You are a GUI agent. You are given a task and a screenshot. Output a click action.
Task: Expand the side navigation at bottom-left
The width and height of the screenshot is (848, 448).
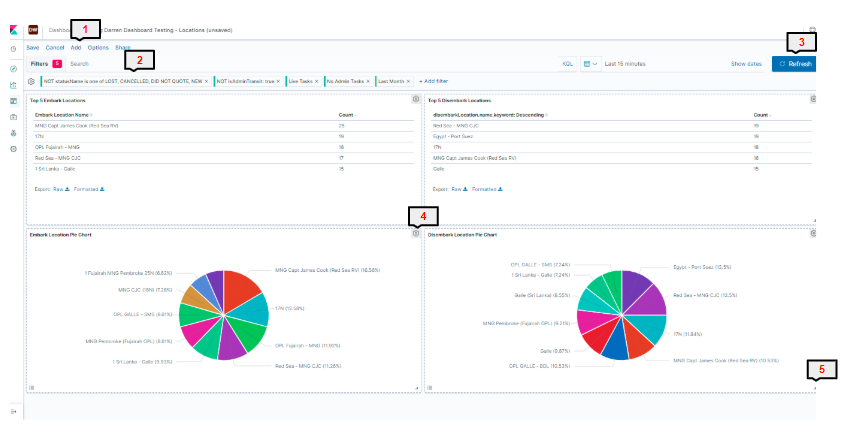coord(14,412)
